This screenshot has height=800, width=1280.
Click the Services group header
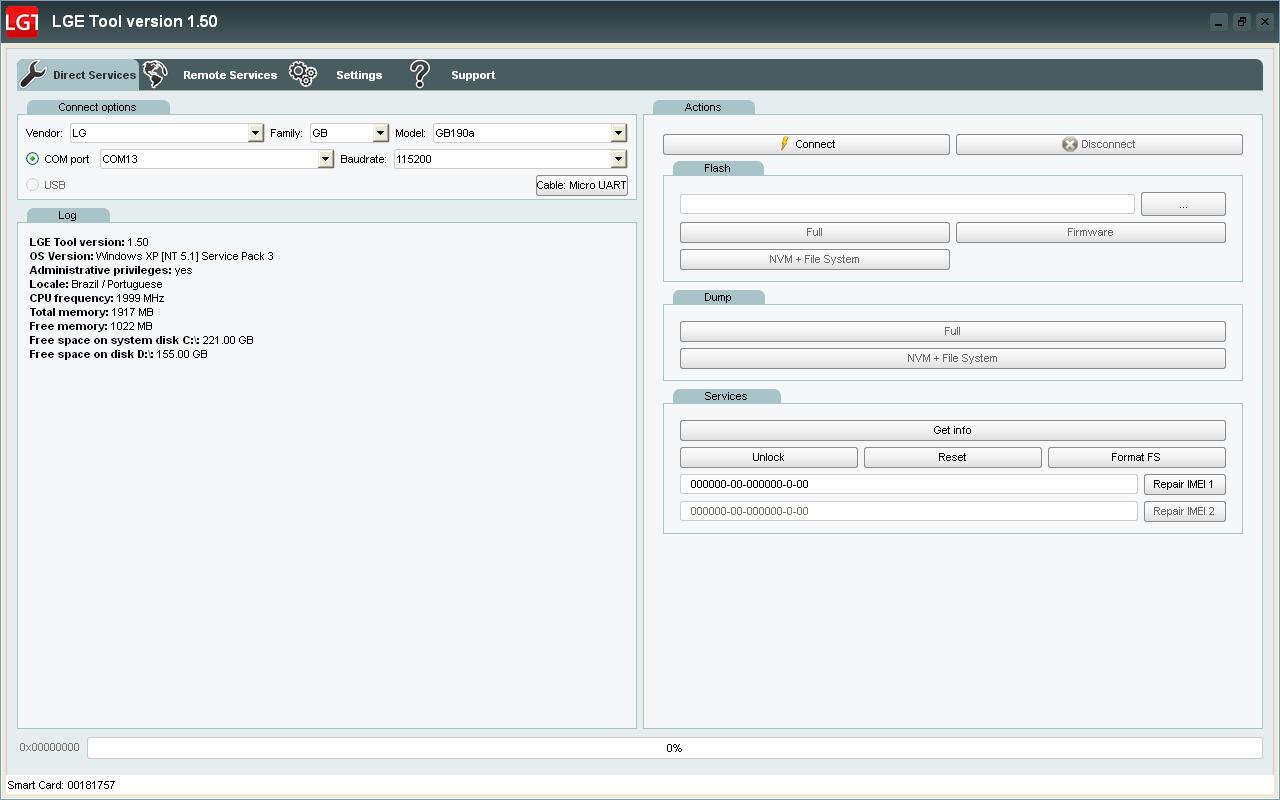pos(726,396)
